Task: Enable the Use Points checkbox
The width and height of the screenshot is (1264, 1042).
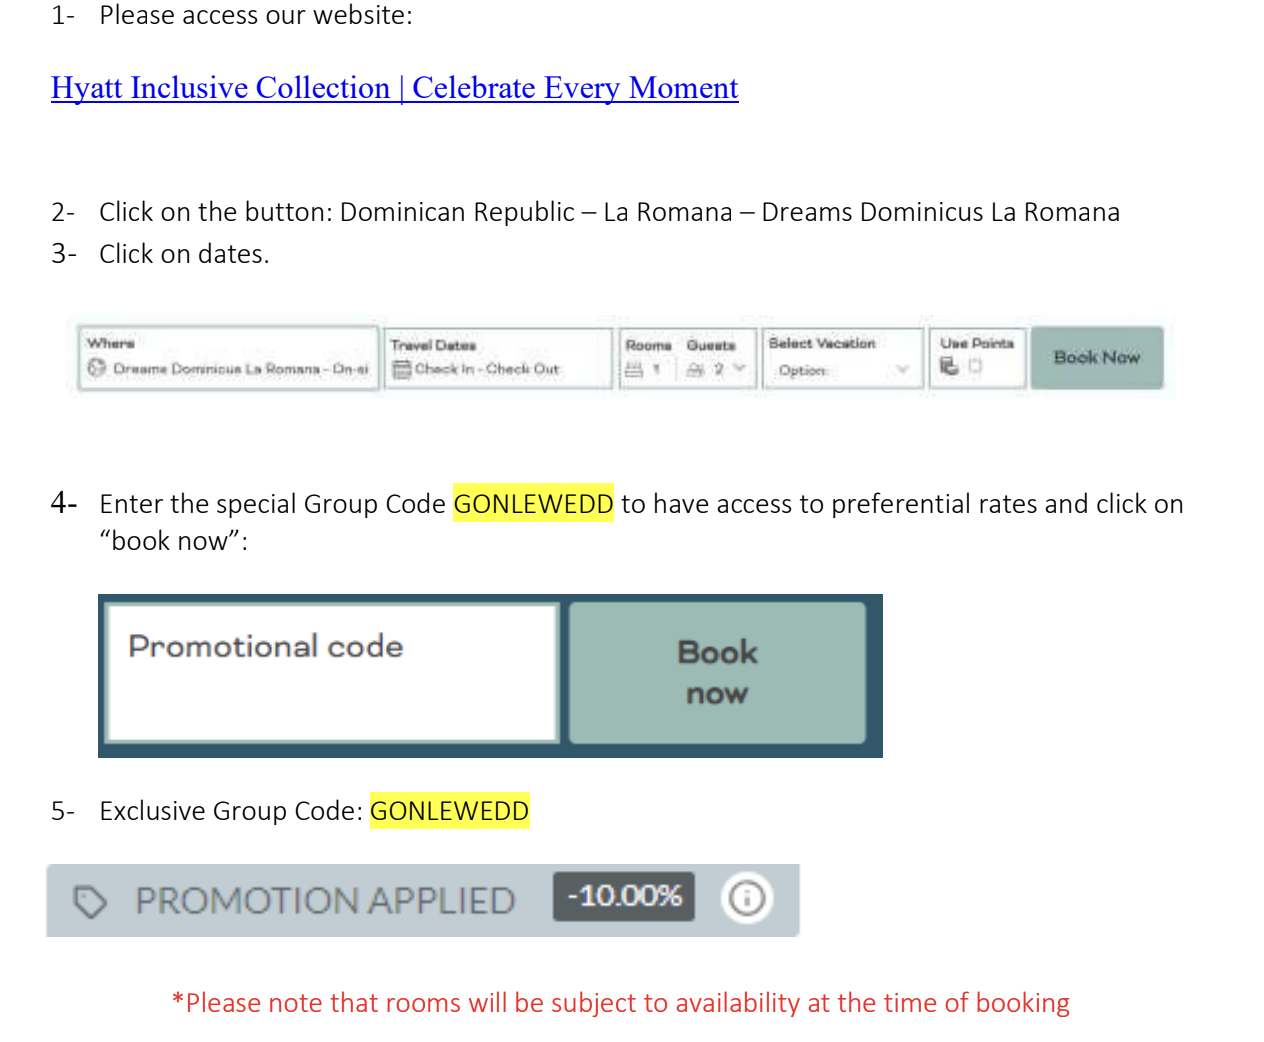Action: pyautogui.click(x=975, y=366)
